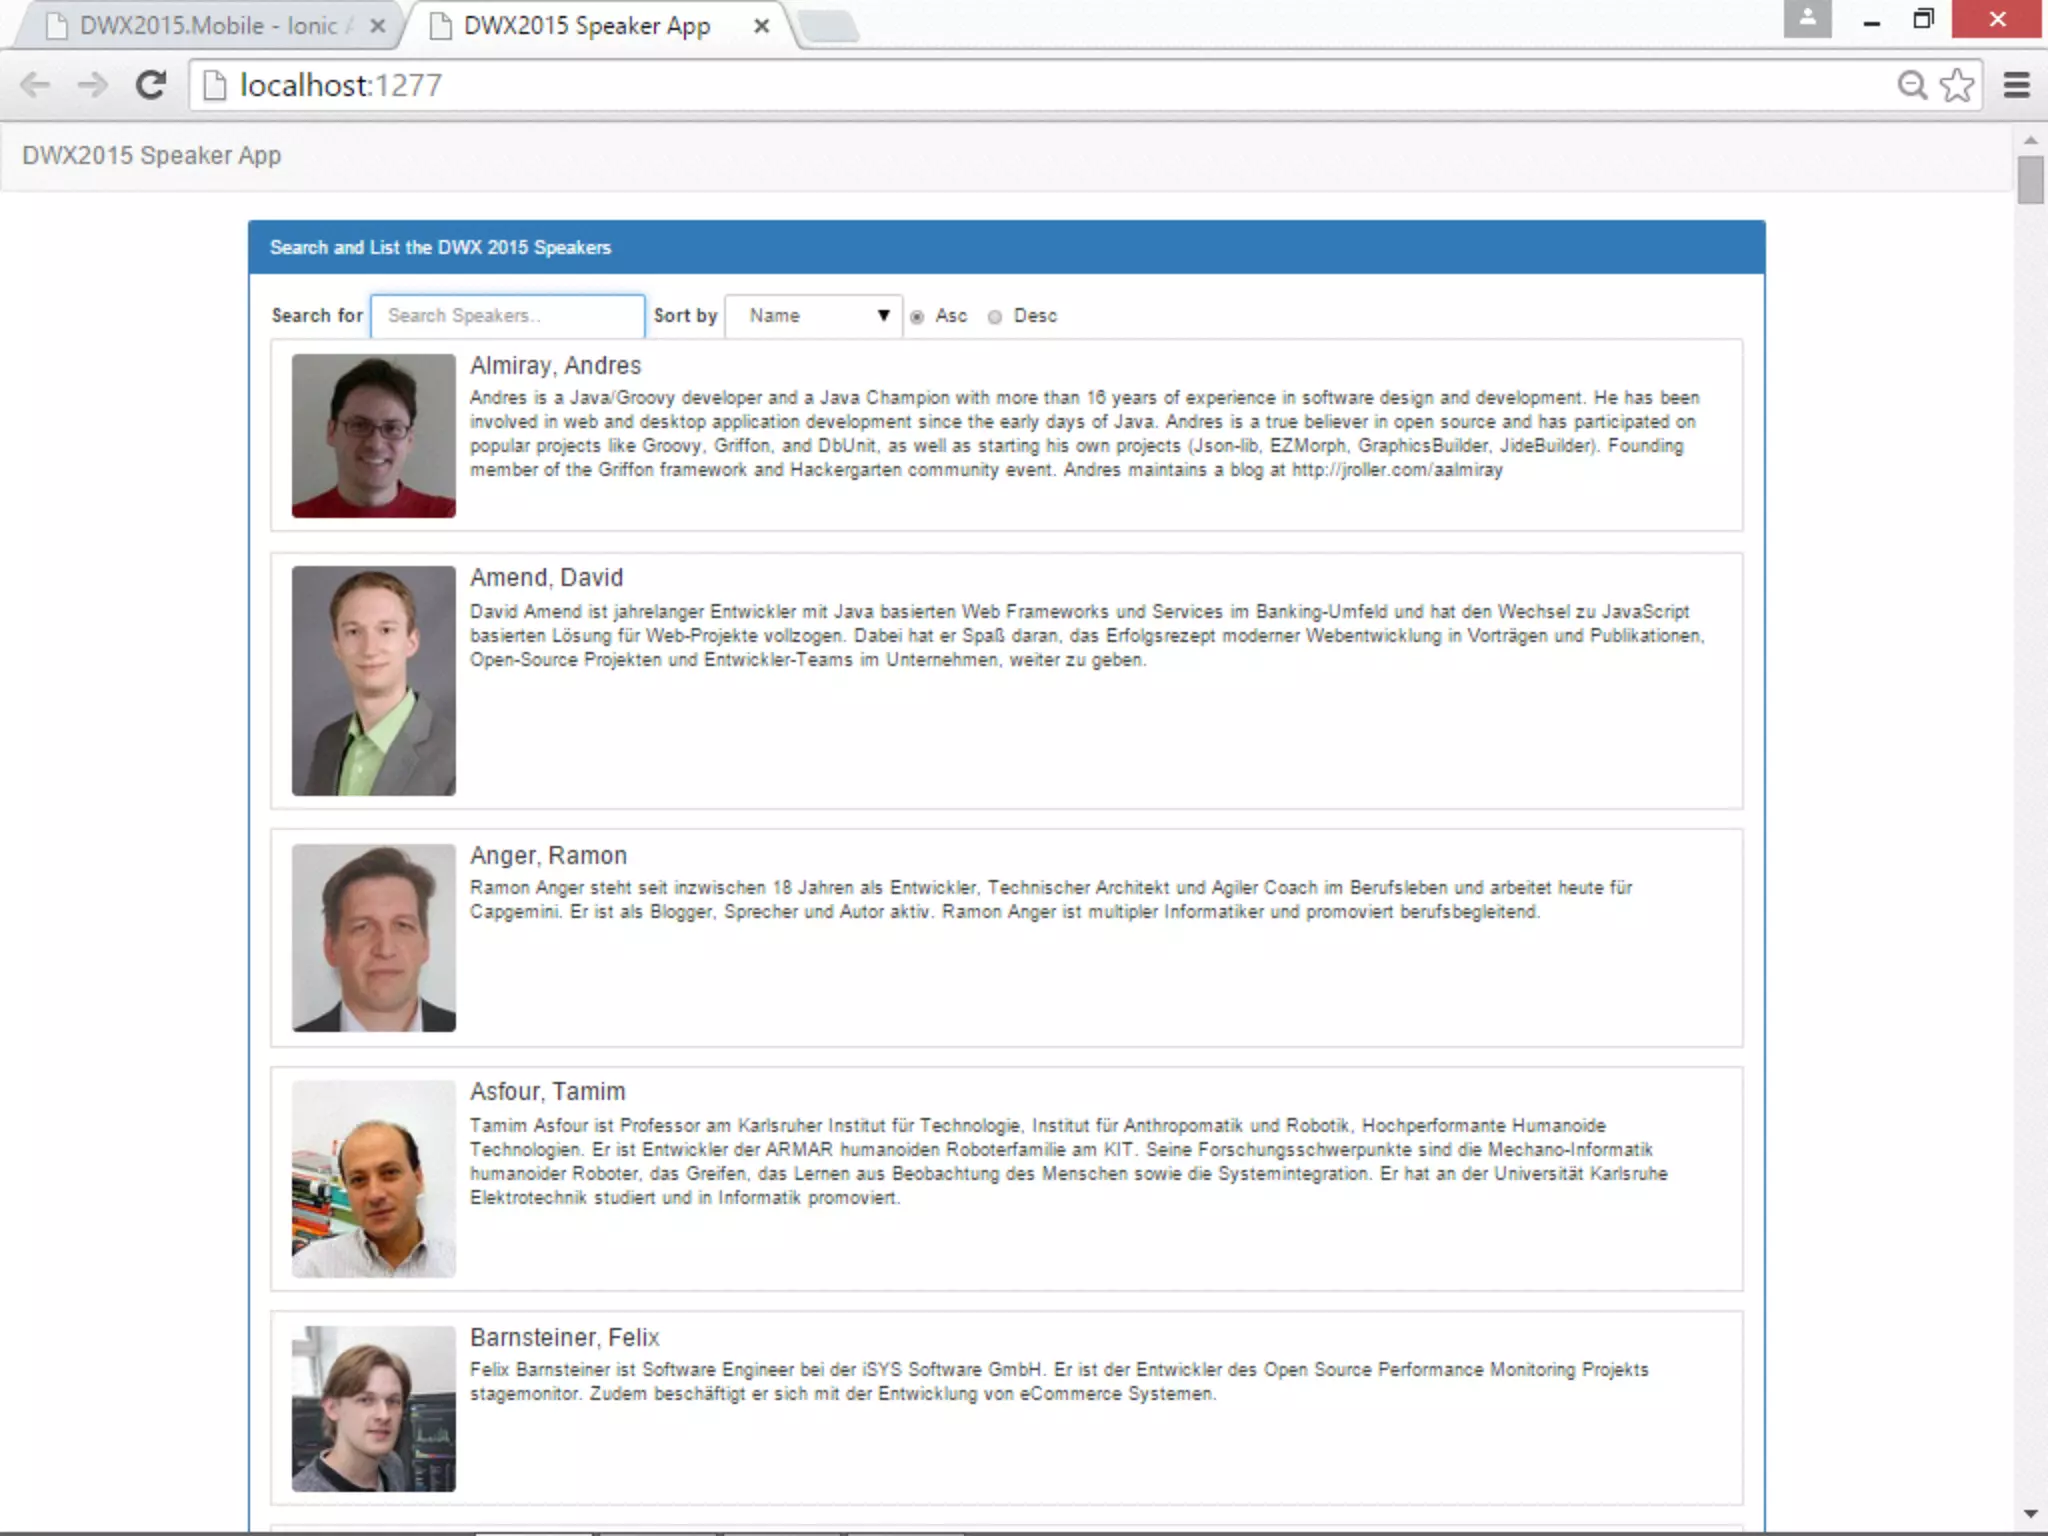
Task: Focus the Search Speakers input field
Action: (x=507, y=316)
